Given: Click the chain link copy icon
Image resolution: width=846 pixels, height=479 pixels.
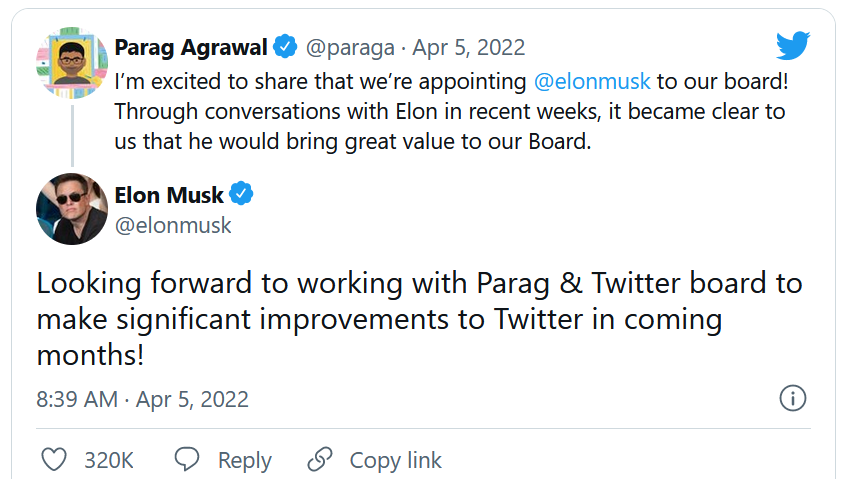Looking at the screenshot, I should (x=320, y=460).
